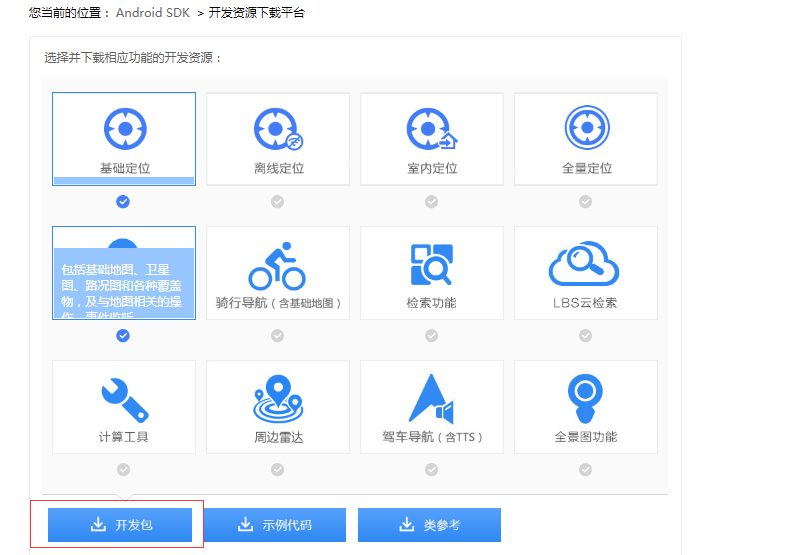This screenshot has height=555, width=793.
Task: Click the 开发资源下载平台 breadcrumb text
Action: coord(256,13)
